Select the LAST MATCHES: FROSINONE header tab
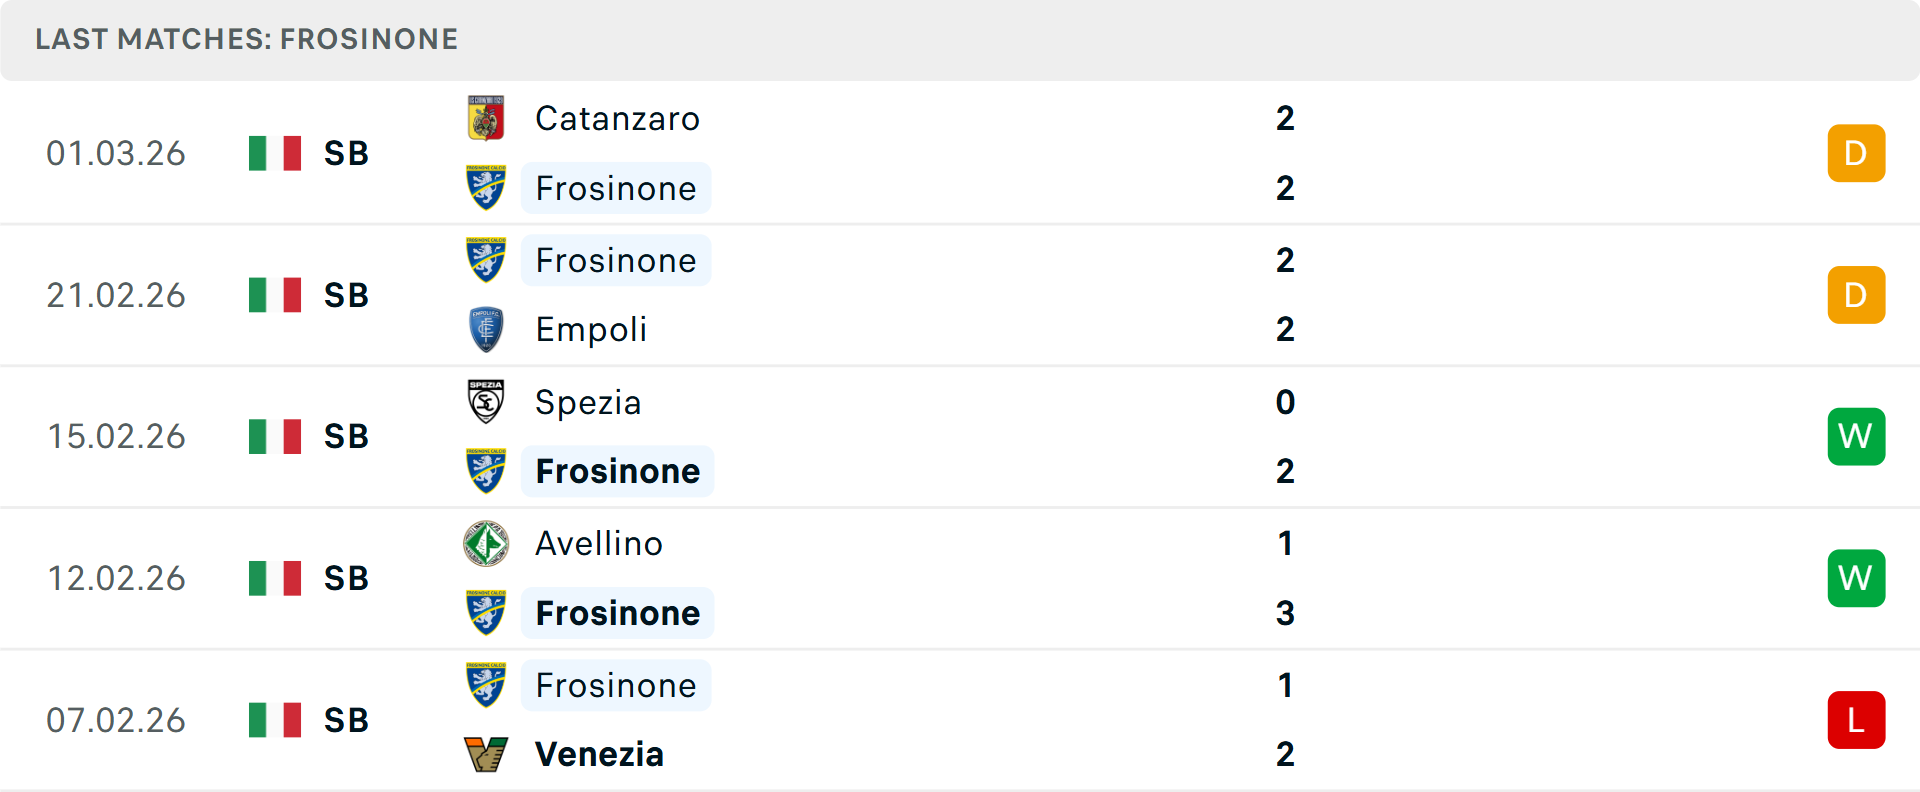This screenshot has width=1920, height=792. point(246,39)
